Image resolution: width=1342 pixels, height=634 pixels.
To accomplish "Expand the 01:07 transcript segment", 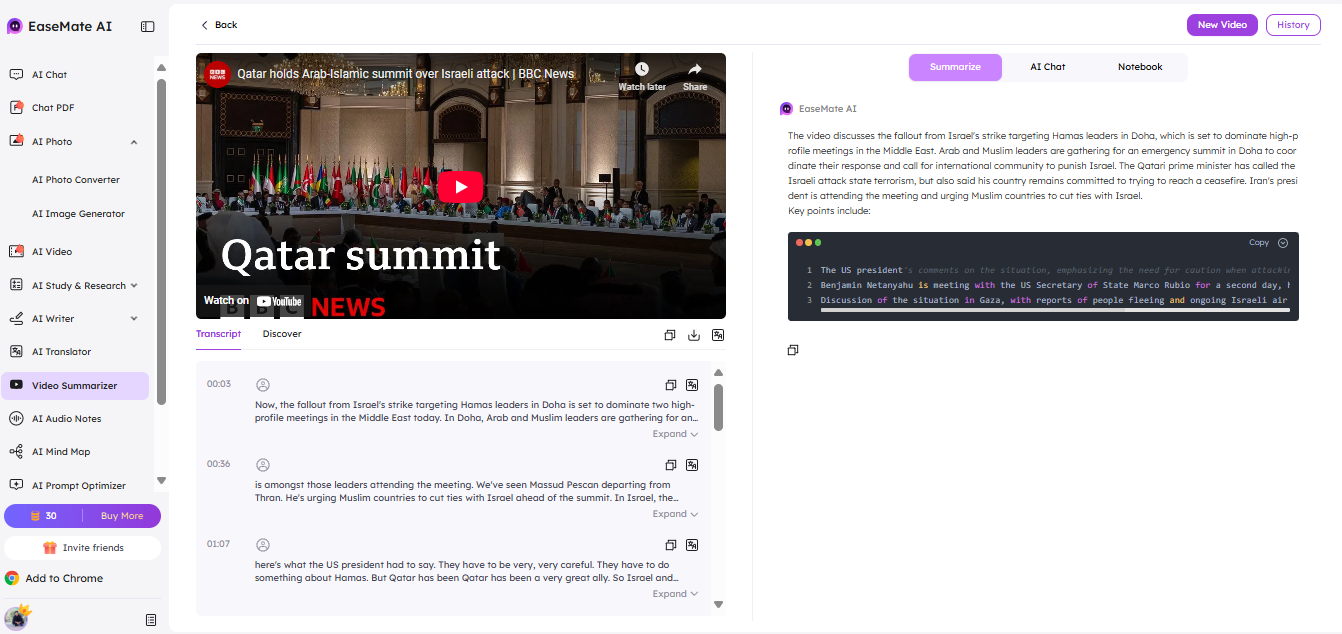I will point(675,594).
